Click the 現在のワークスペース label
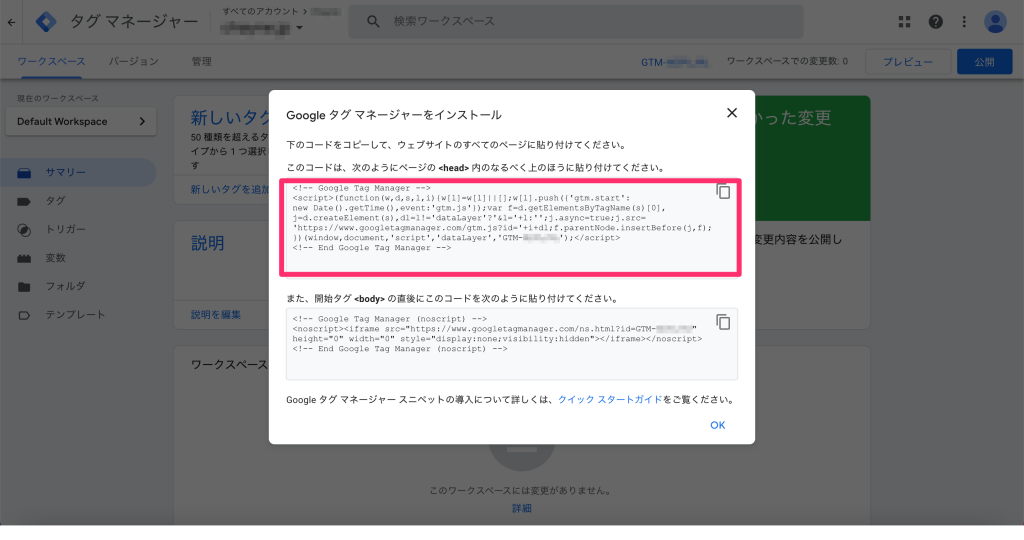 (58, 98)
